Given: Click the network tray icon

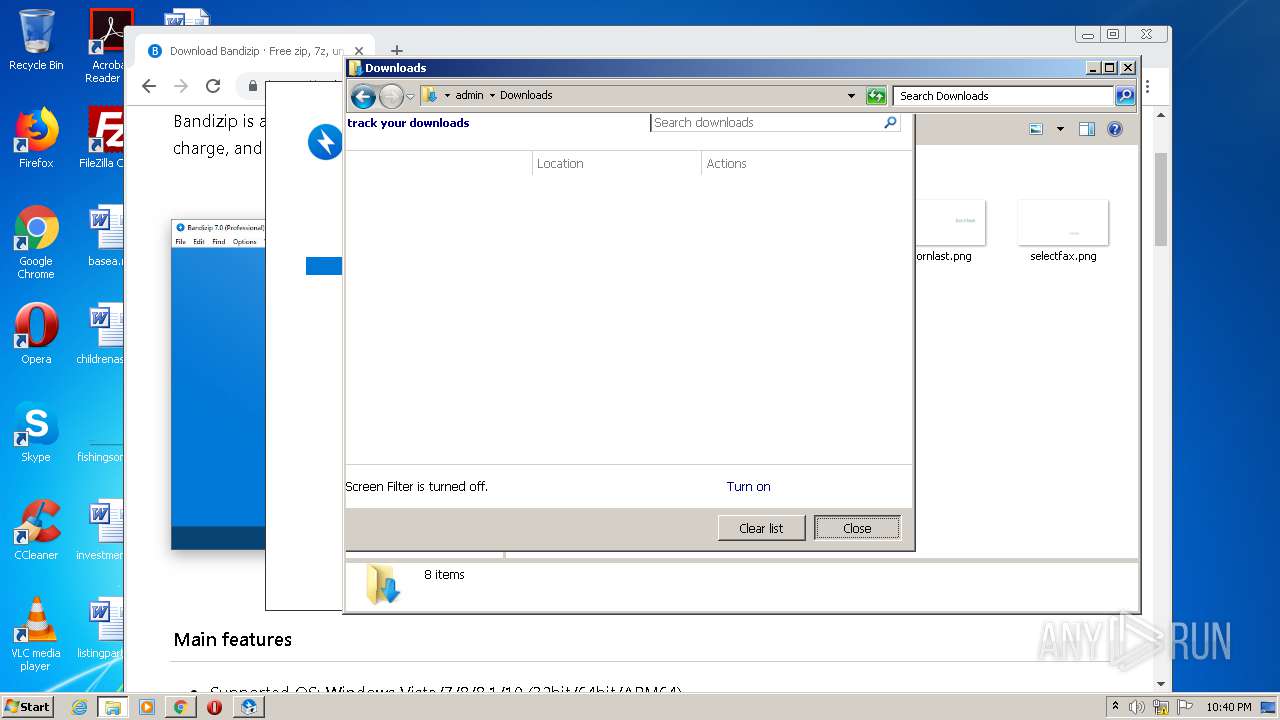Looking at the screenshot, I should (1161, 707).
